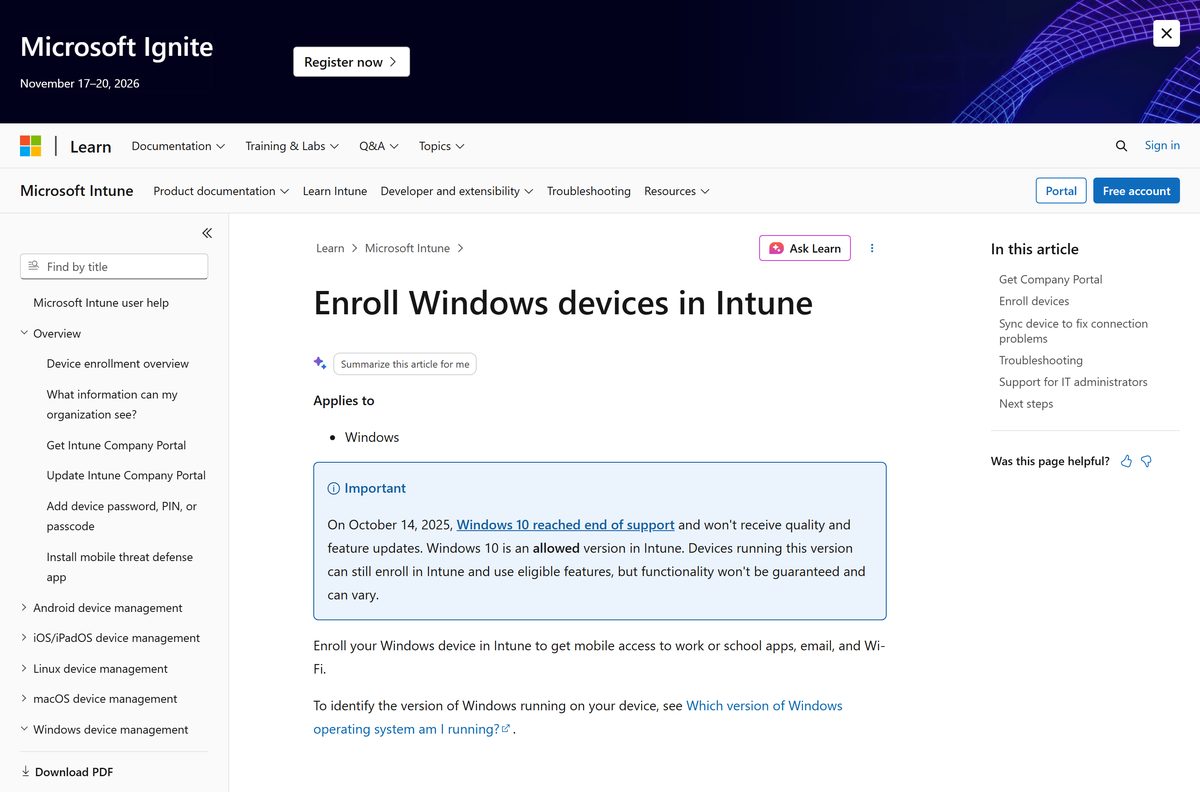Expand the Product documentation menu
Viewport: 1200px width, 792px height.
click(x=221, y=191)
